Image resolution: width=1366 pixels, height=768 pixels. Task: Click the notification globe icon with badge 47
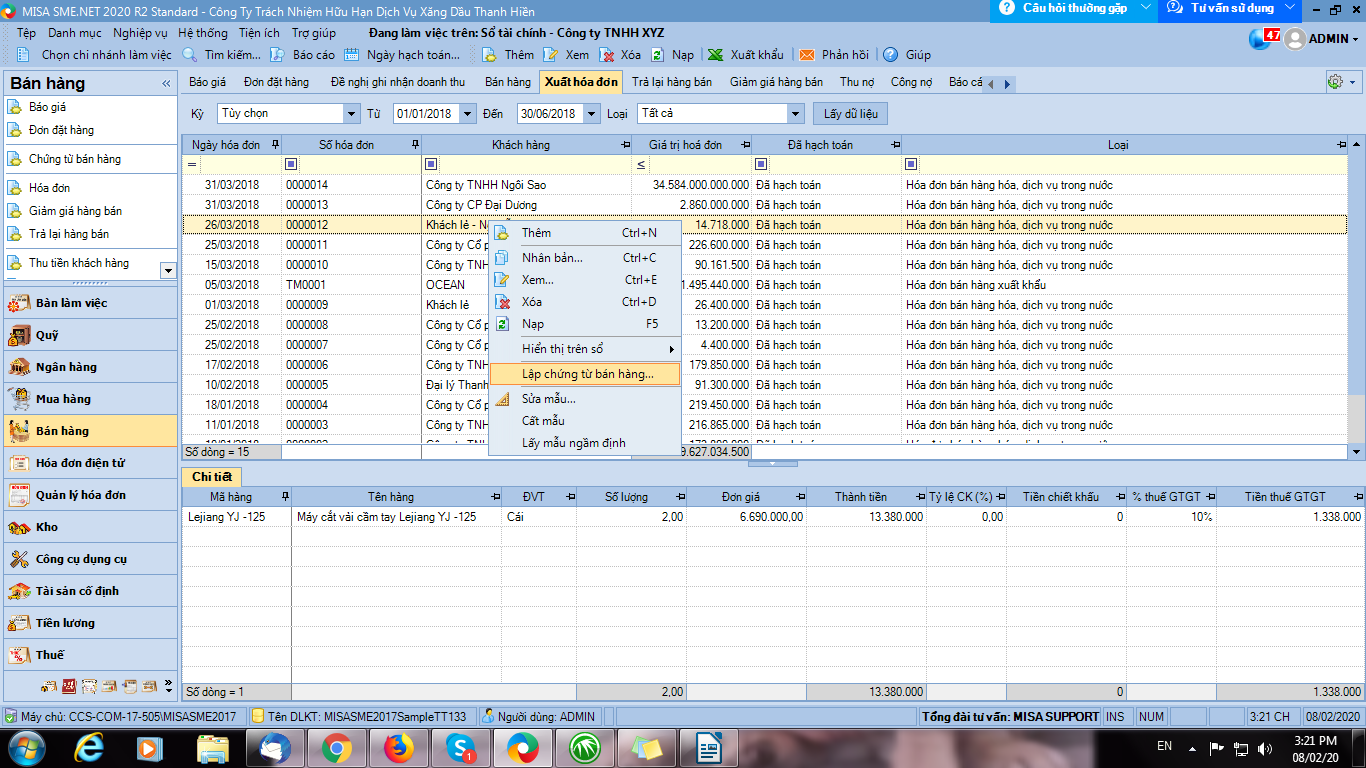(1264, 38)
